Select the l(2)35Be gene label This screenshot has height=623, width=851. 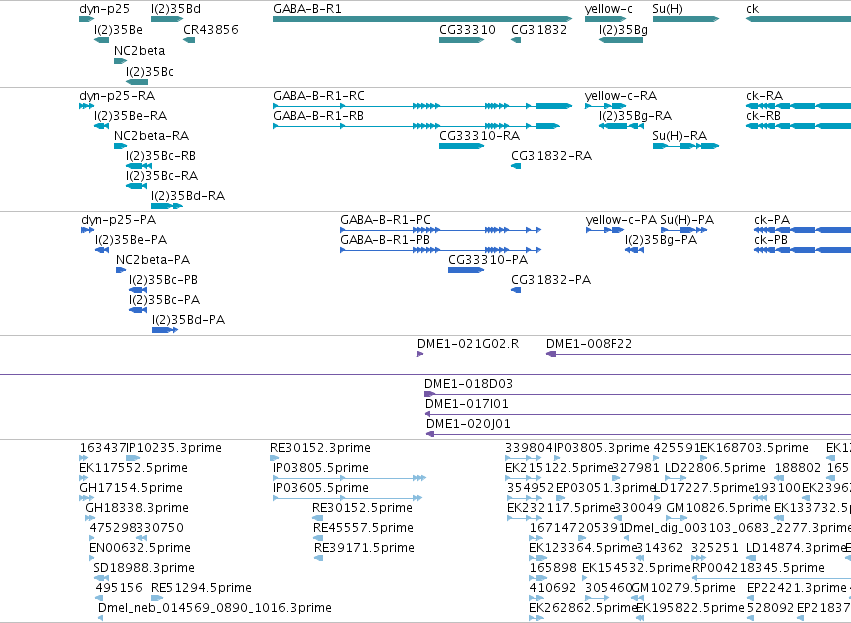click(x=118, y=29)
